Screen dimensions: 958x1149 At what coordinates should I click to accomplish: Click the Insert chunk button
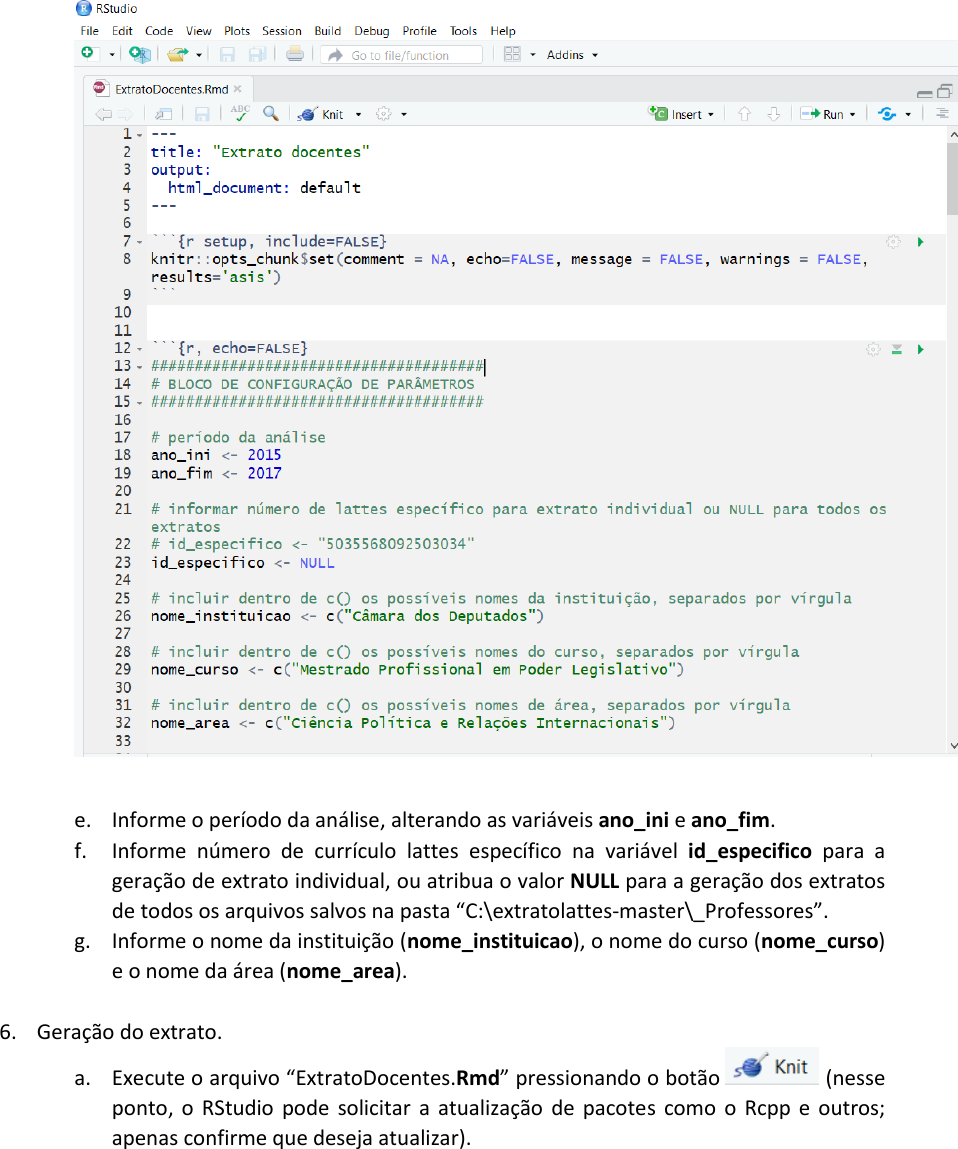681,114
